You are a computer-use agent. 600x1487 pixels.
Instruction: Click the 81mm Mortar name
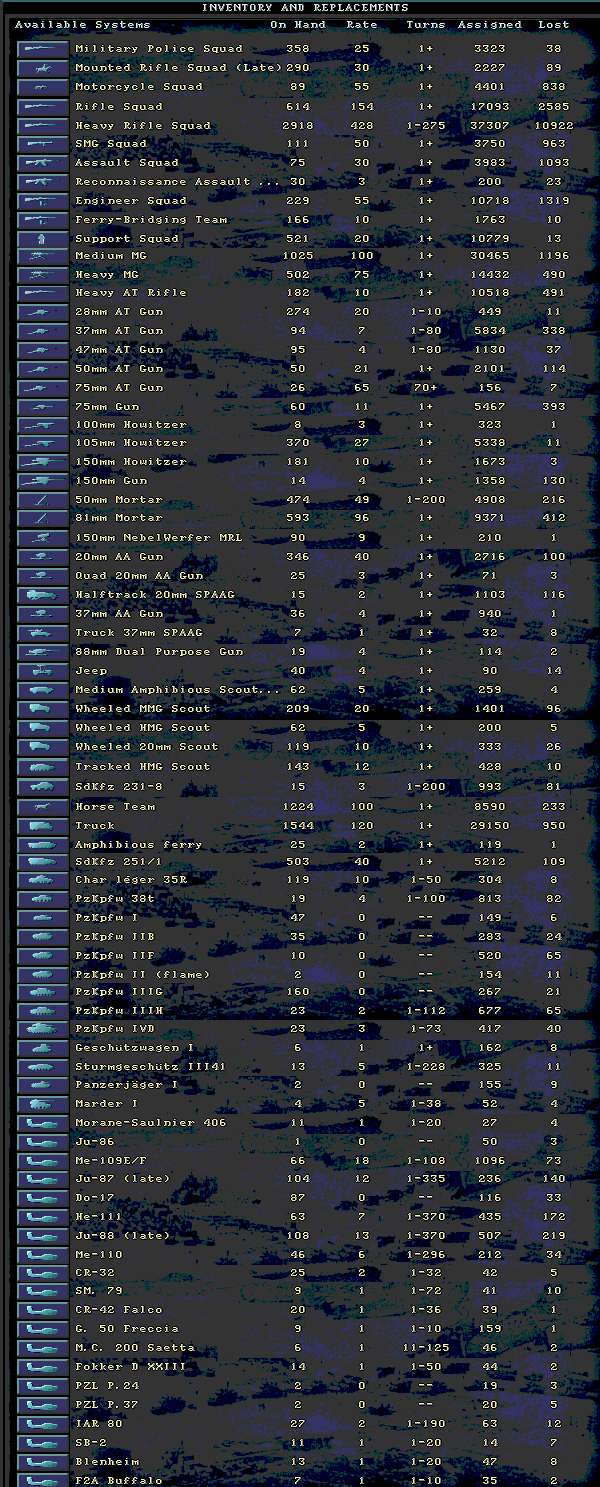tap(119, 518)
